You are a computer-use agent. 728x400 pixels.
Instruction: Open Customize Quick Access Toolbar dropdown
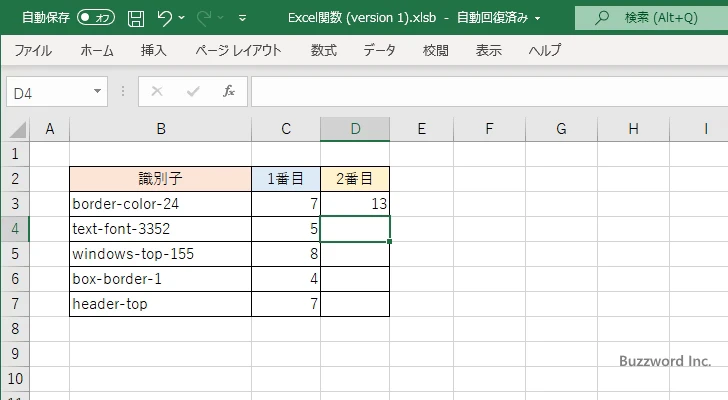(242, 18)
